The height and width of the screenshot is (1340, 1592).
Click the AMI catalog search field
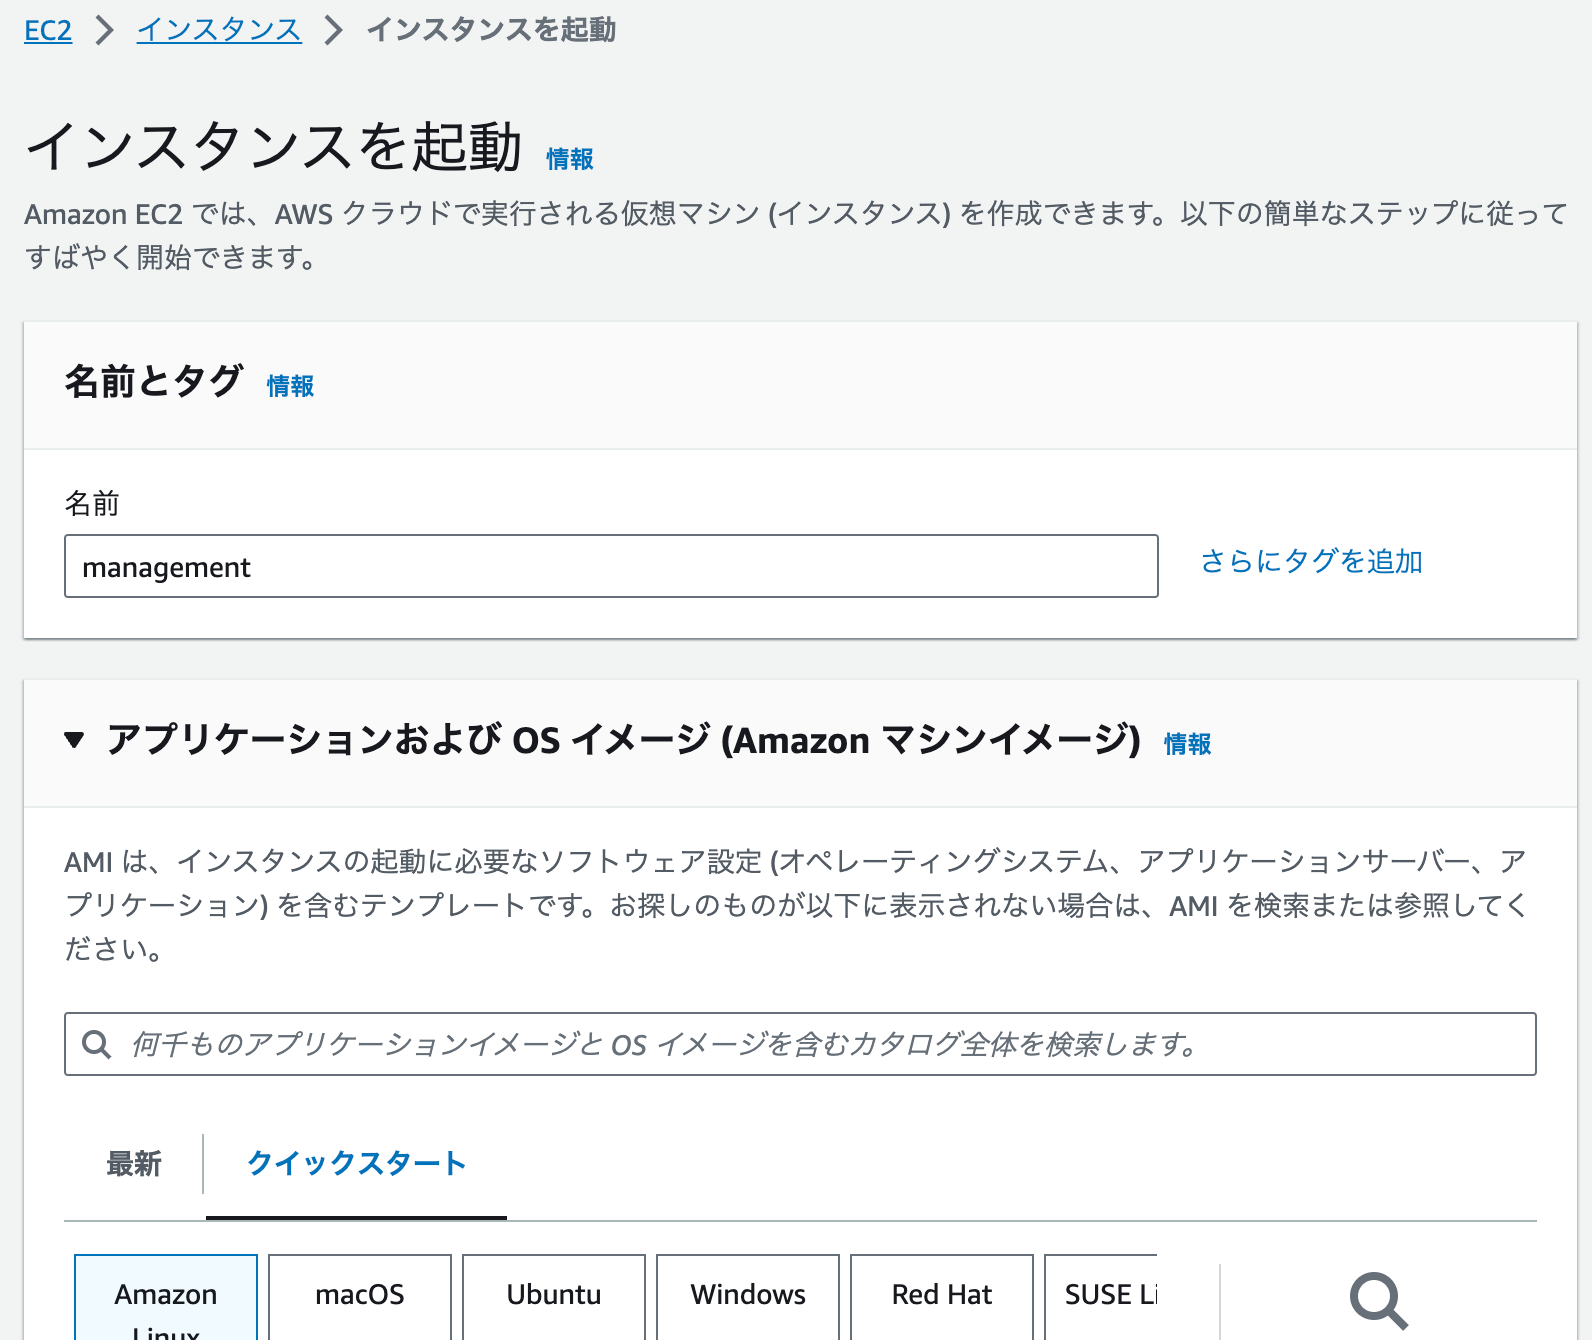[800, 1044]
